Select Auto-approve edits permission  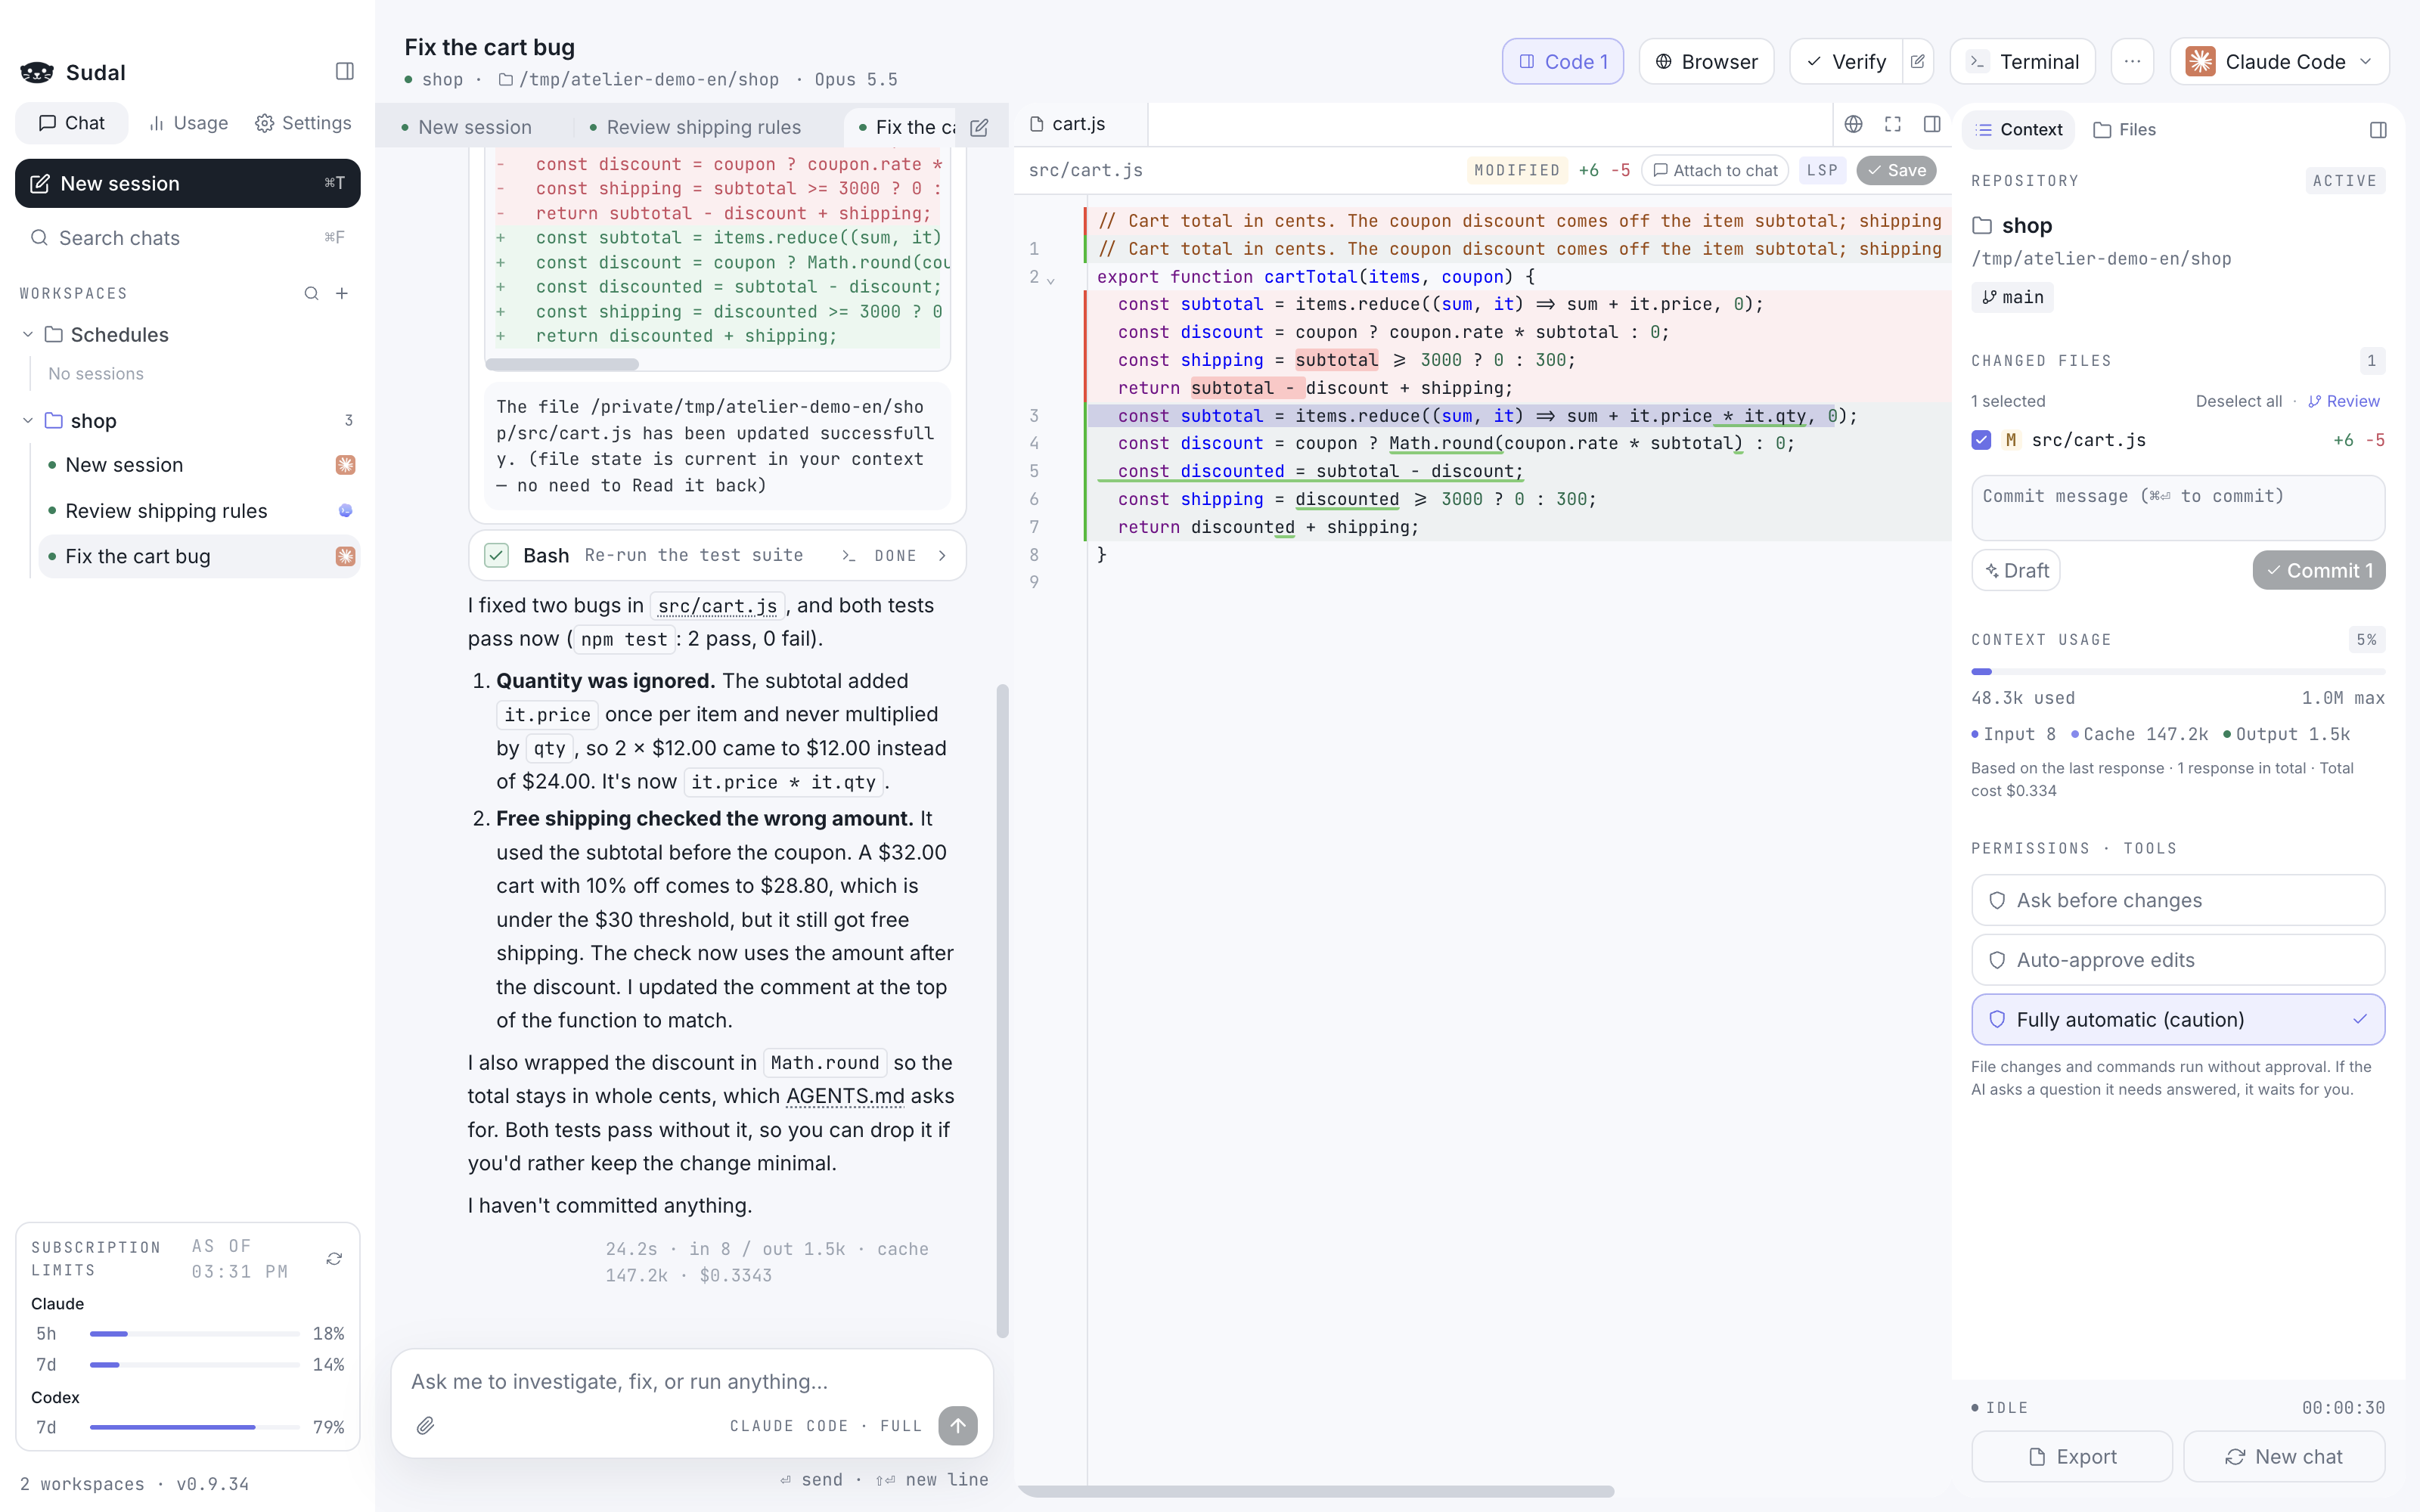click(x=2177, y=960)
